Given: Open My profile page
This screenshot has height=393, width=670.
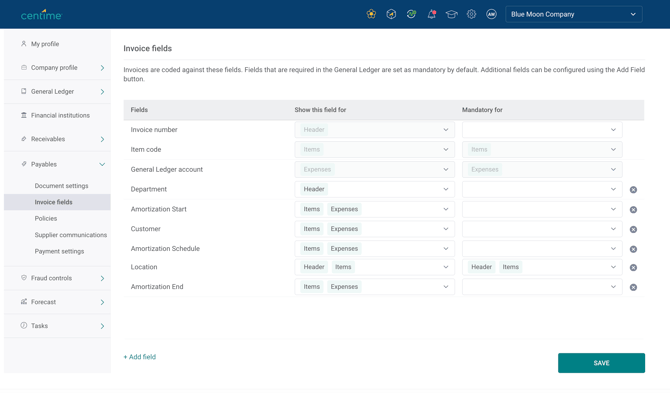Looking at the screenshot, I should 45,44.
